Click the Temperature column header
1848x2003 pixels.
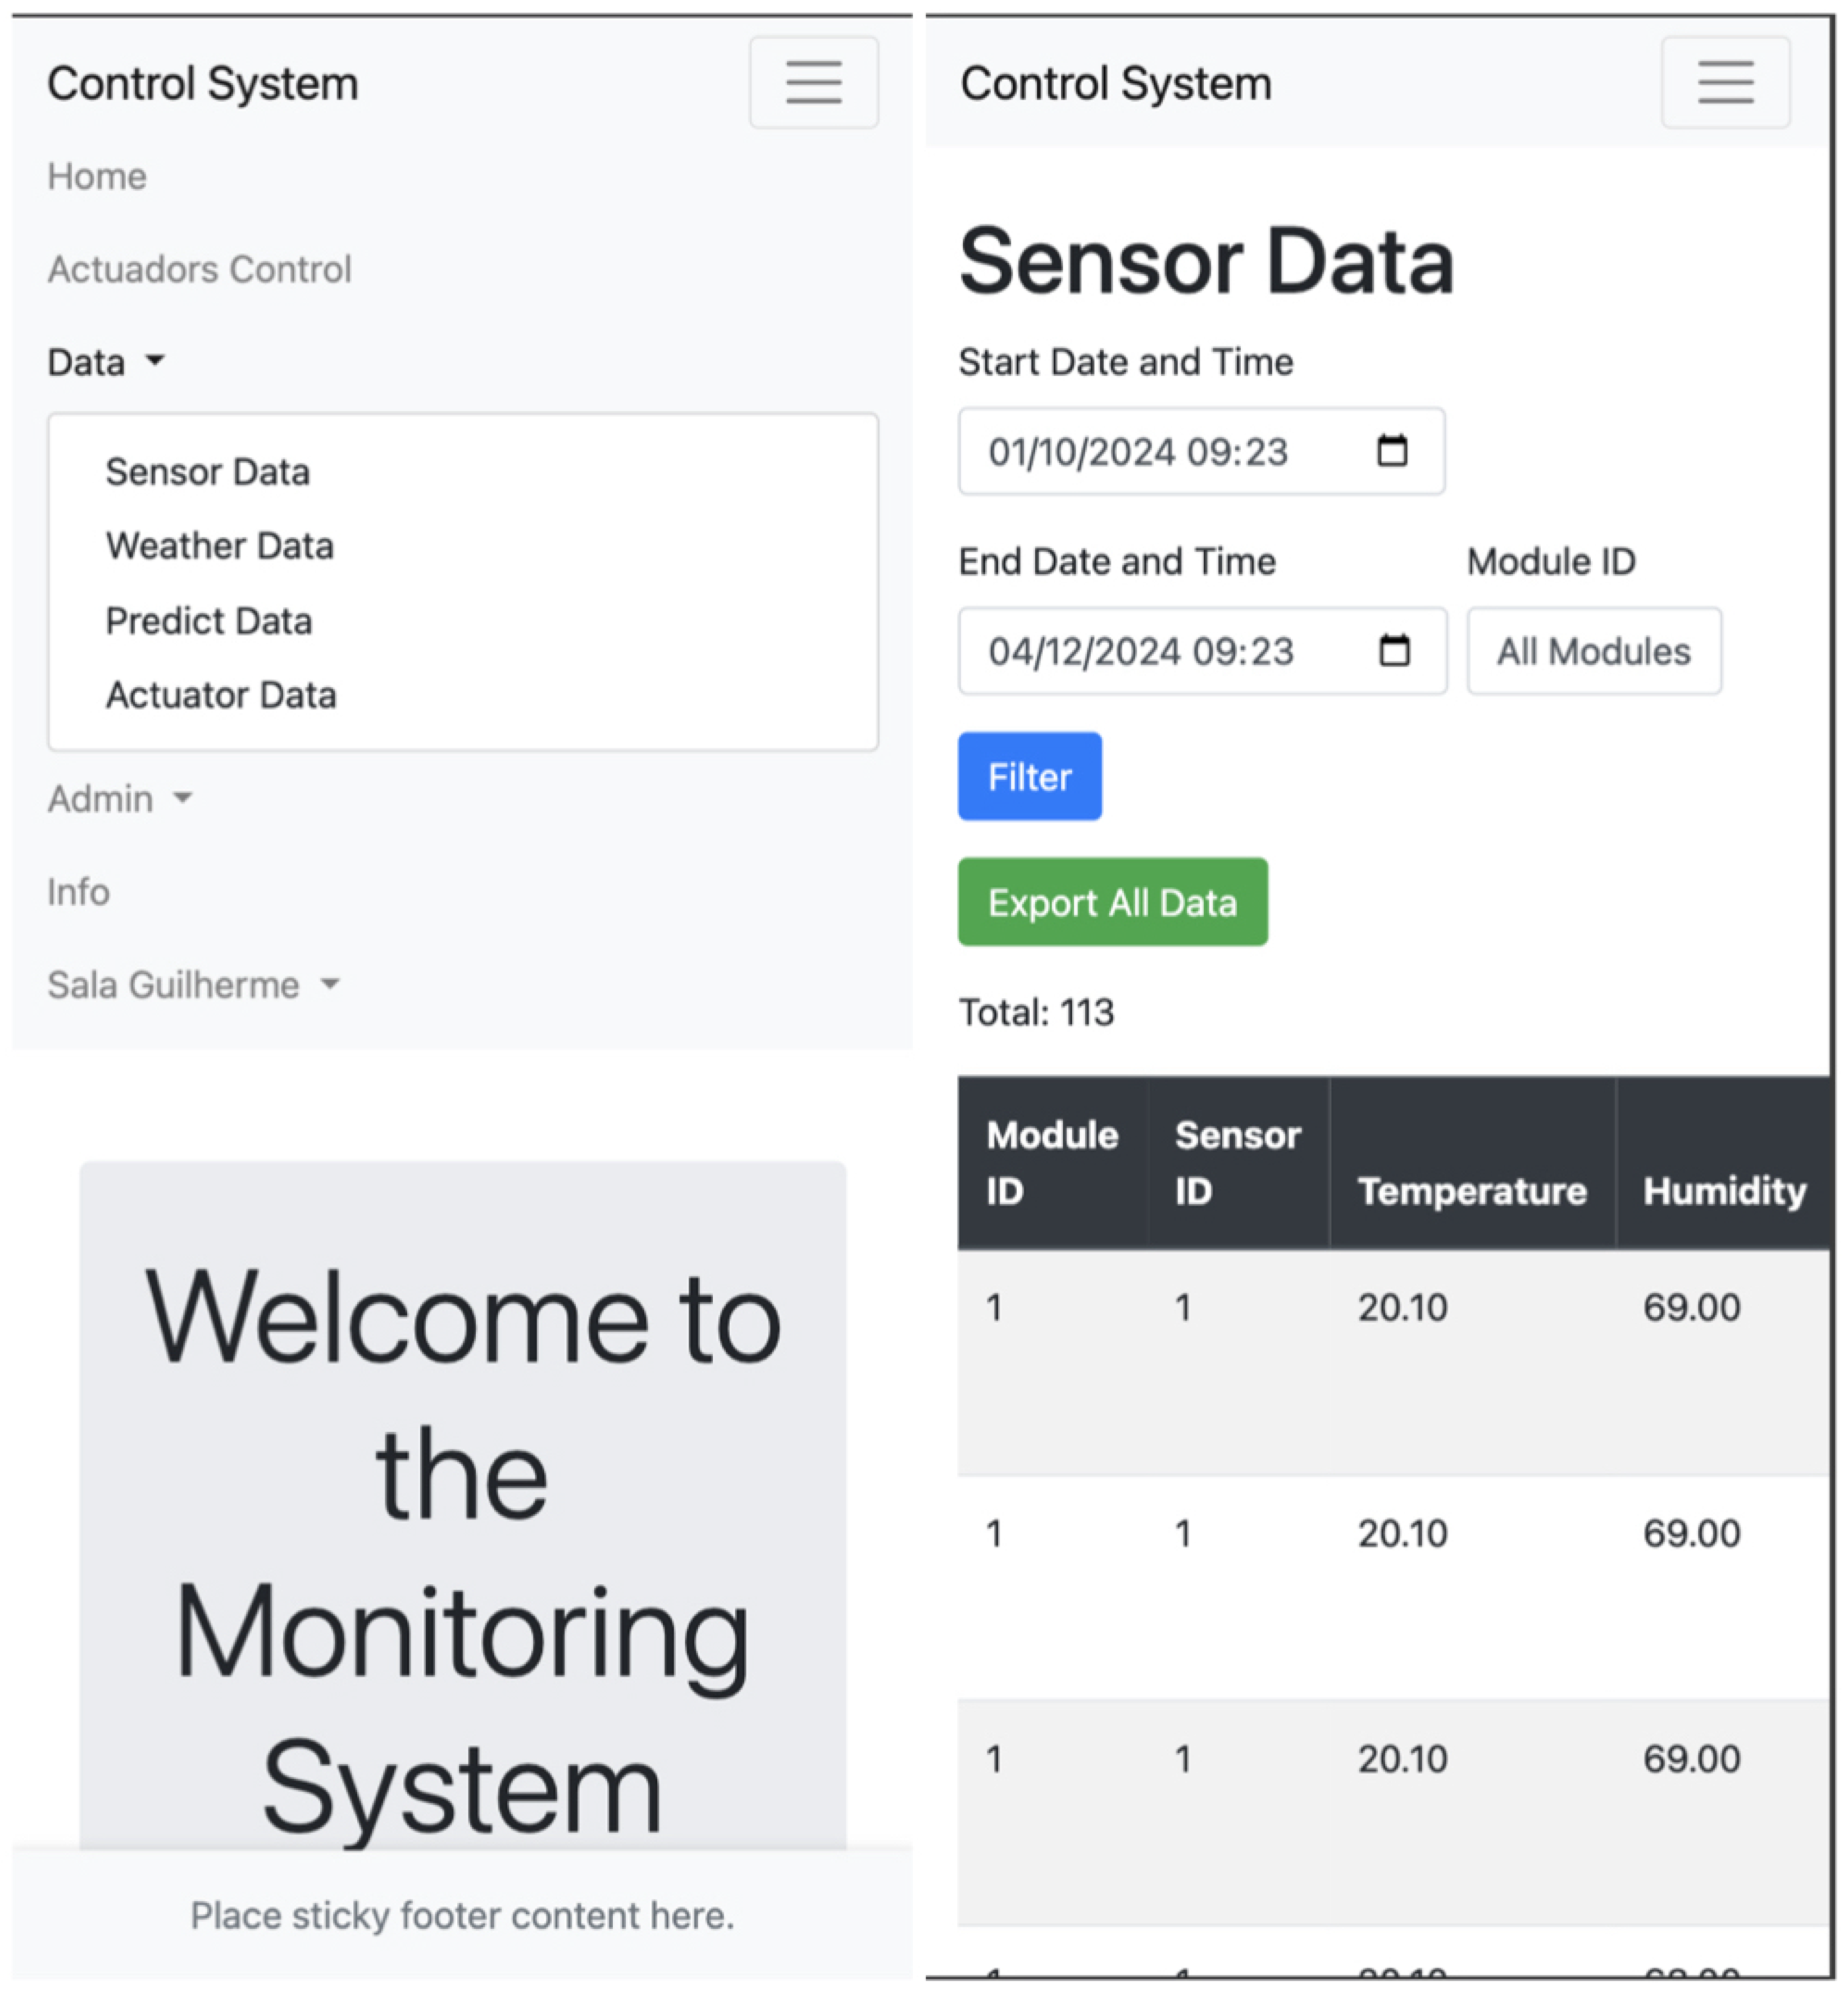tap(1471, 1190)
